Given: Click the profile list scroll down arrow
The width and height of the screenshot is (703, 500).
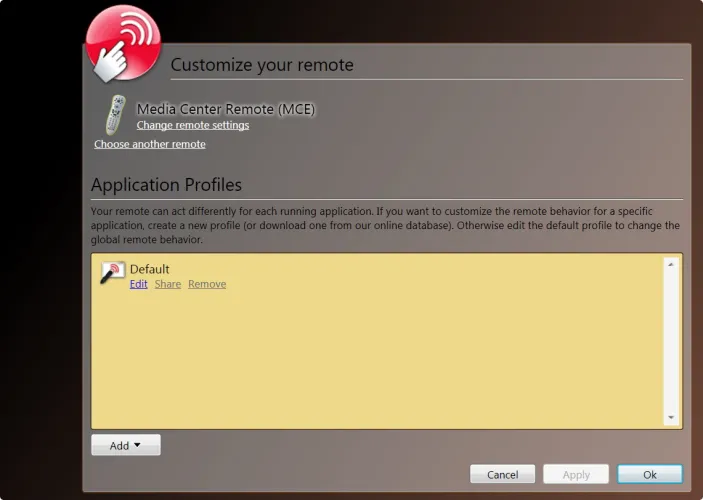Looking at the screenshot, I should pos(671,418).
